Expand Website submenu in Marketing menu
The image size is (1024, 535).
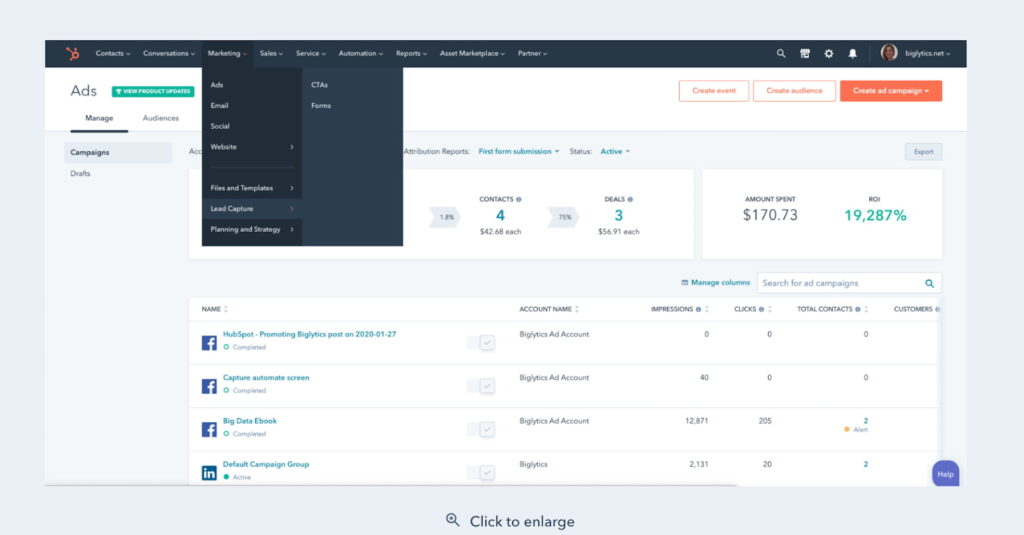tap(251, 147)
